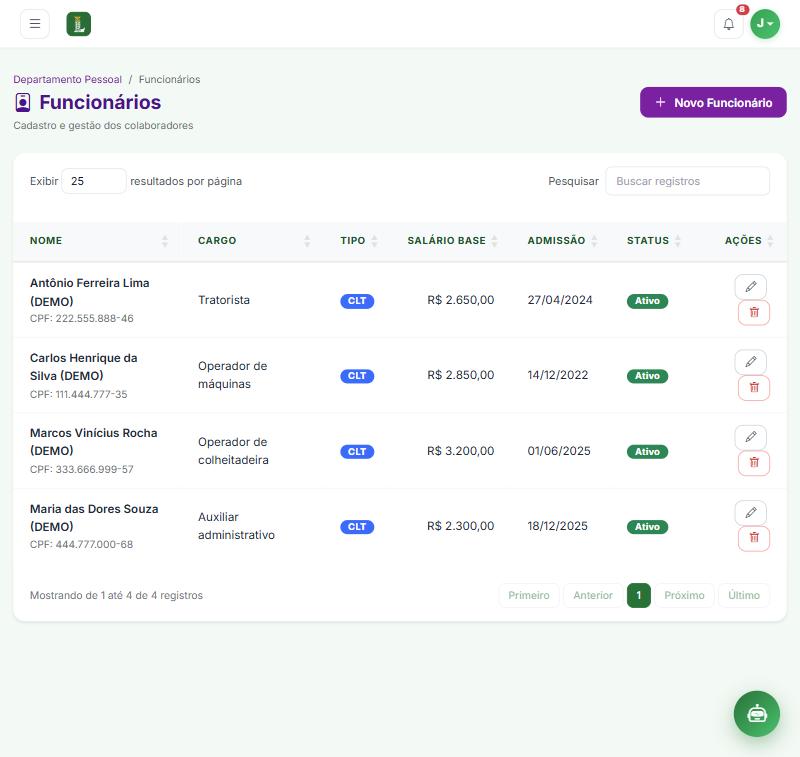Select page 1 in pagination
The image size is (800, 757).
[639, 595]
